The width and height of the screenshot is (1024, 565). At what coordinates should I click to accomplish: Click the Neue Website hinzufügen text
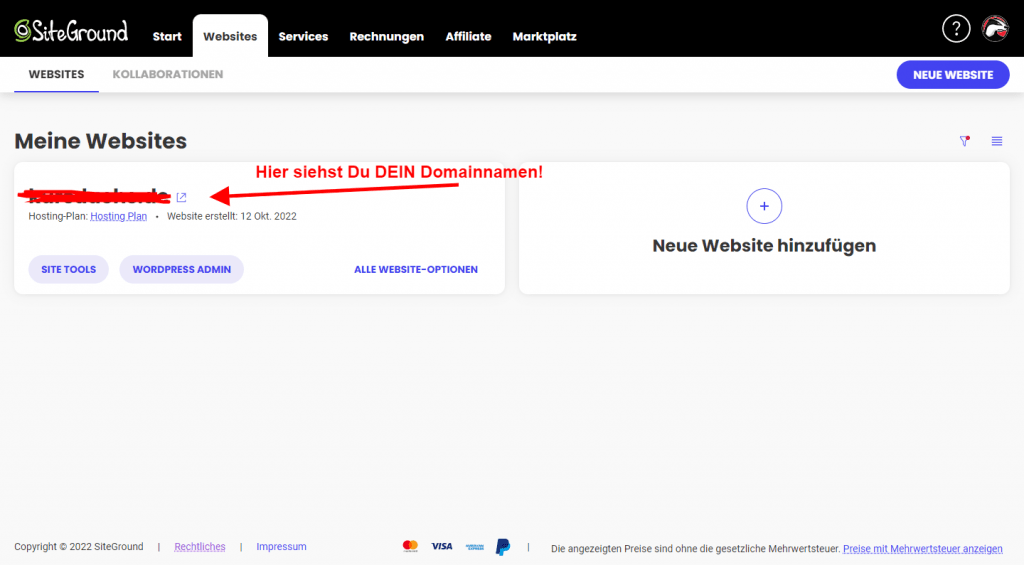coord(764,246)
